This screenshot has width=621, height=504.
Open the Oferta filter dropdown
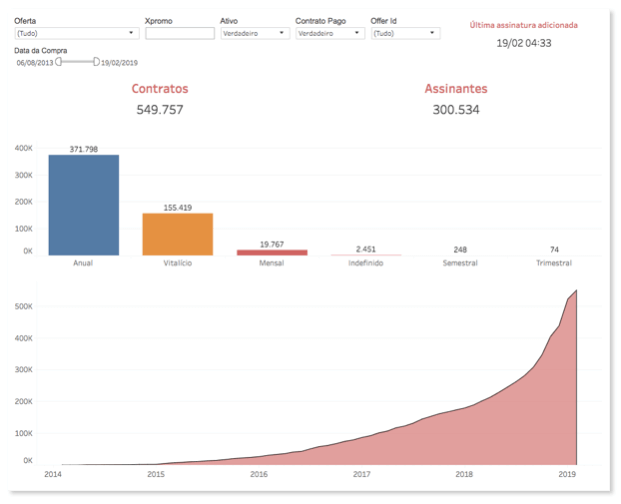pyautogui.click(x=76, y=33)
